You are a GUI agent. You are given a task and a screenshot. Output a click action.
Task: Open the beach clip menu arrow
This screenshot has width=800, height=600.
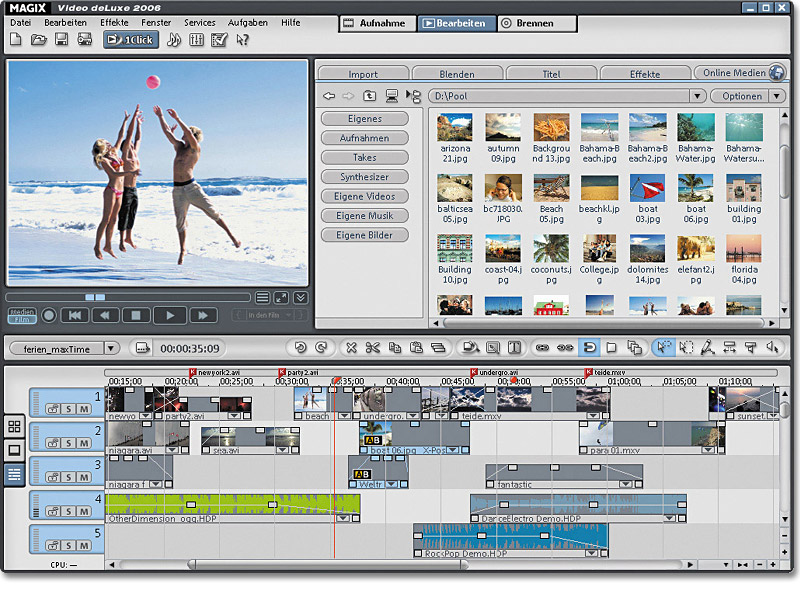pos(344,416)
